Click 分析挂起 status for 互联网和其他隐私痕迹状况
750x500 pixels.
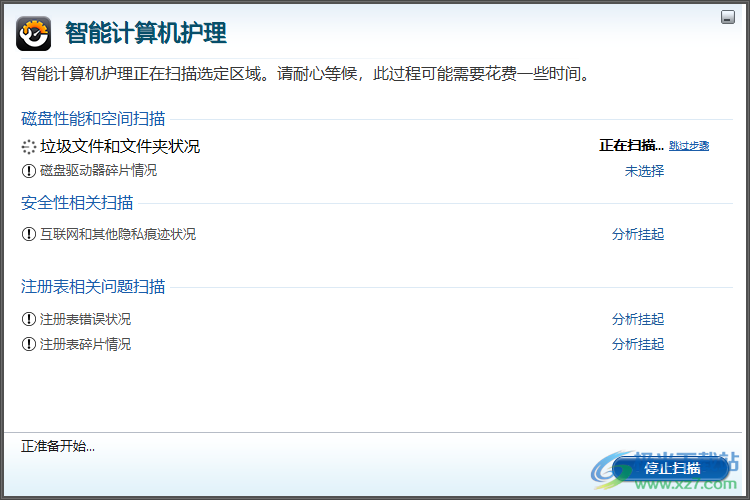(638, 234)
